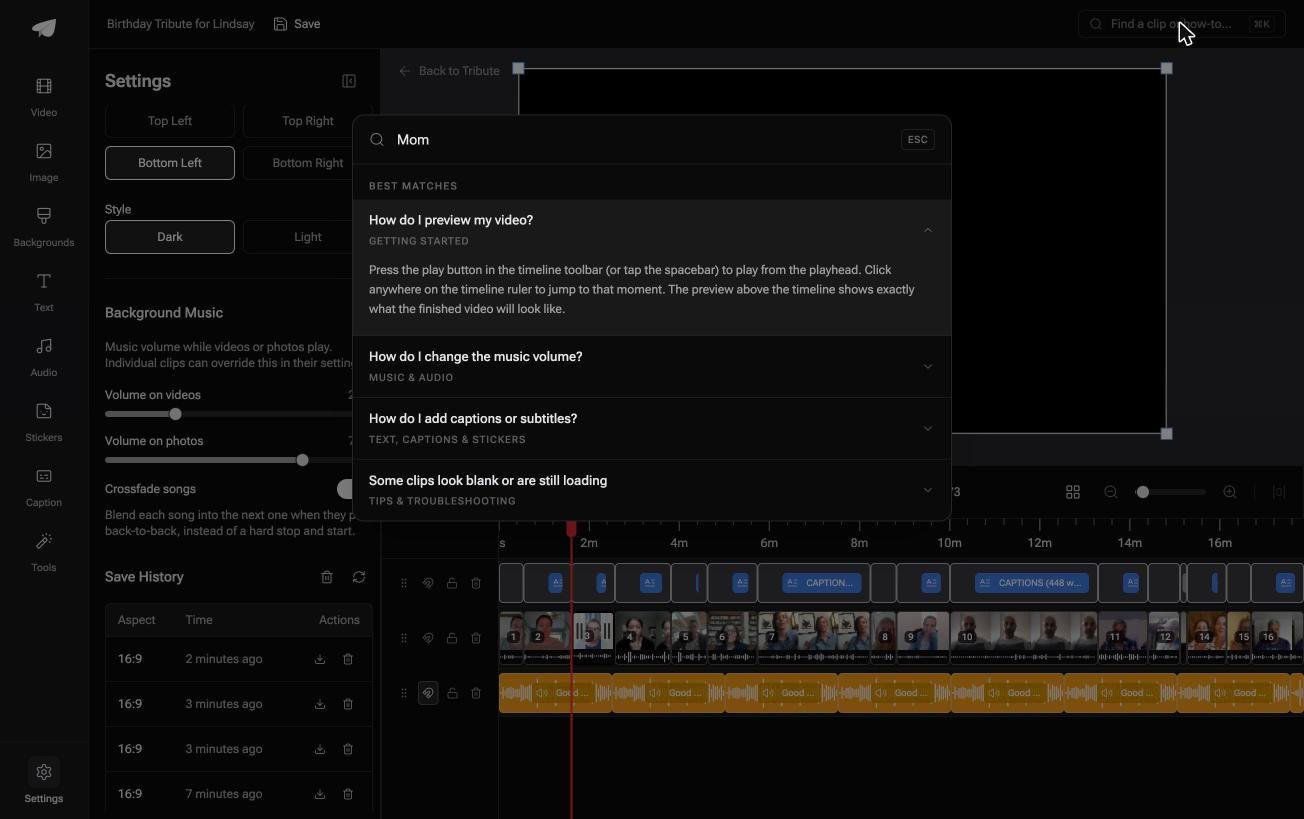Select Bottom Left position
Viewport: 1304px width, 819px height.
[x=170, y=163]
